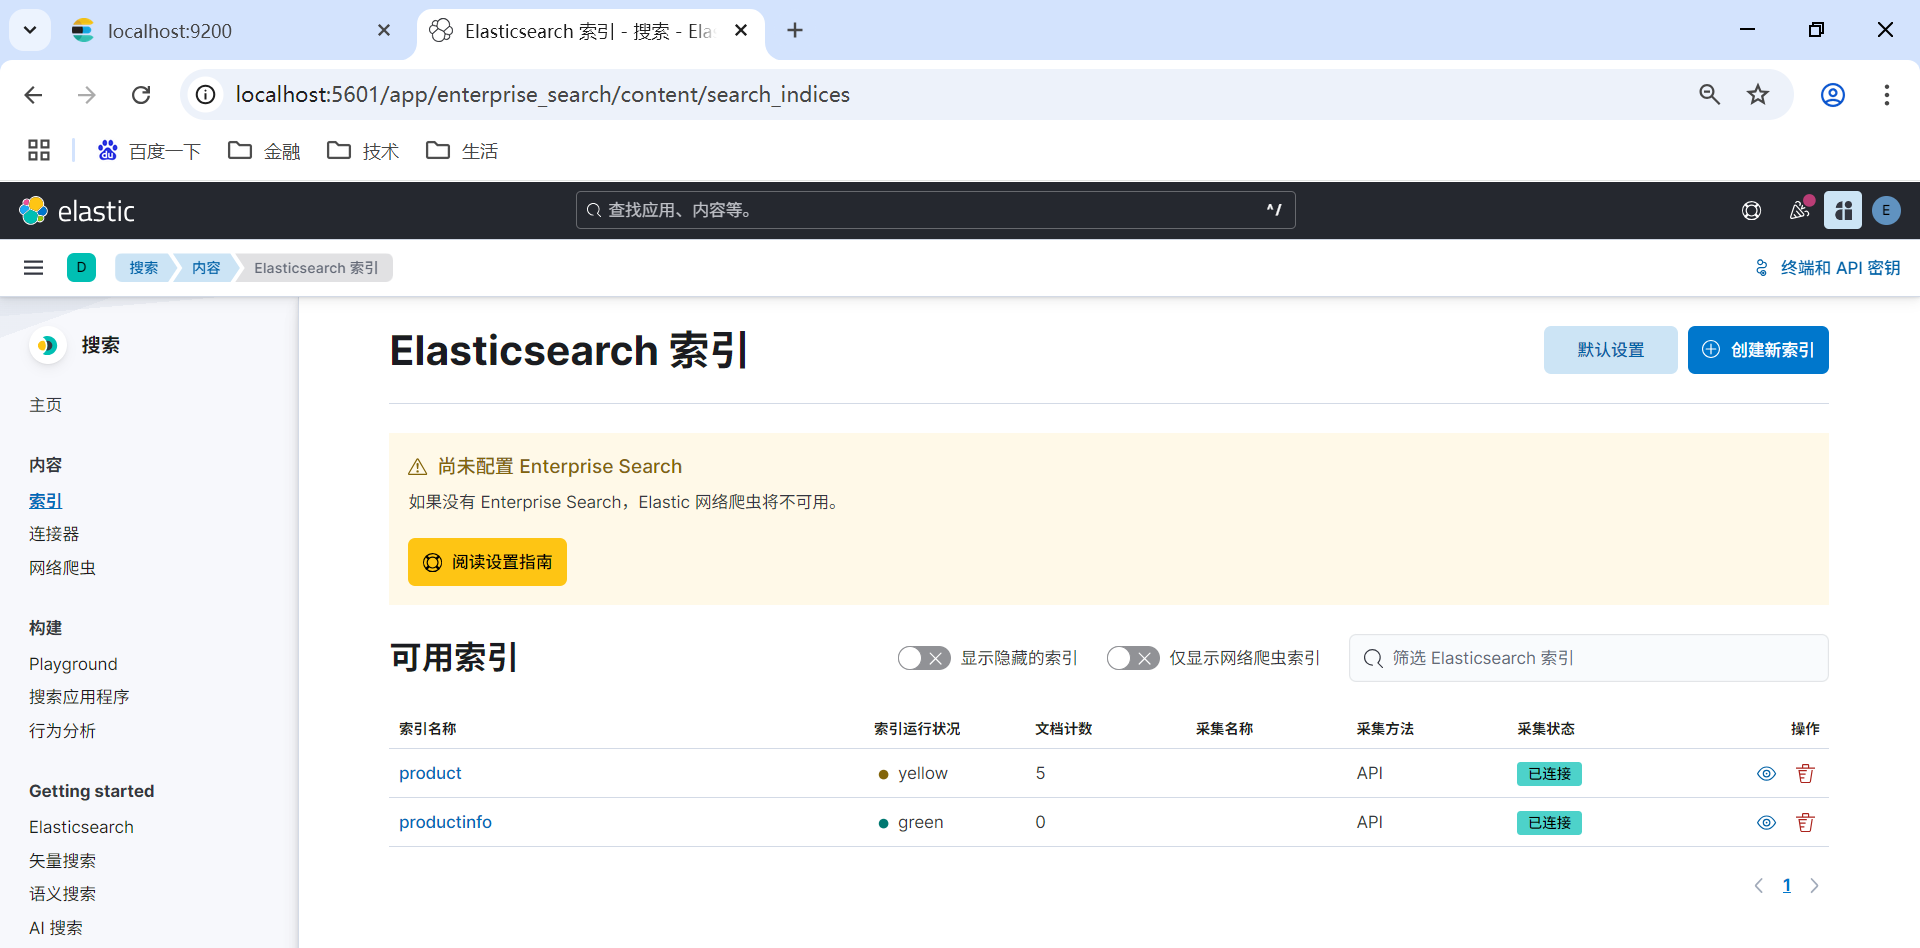The width and height of the screenshot is (1920, 948).
Task: Click the browser forward arrow
Action: point(87,95)
